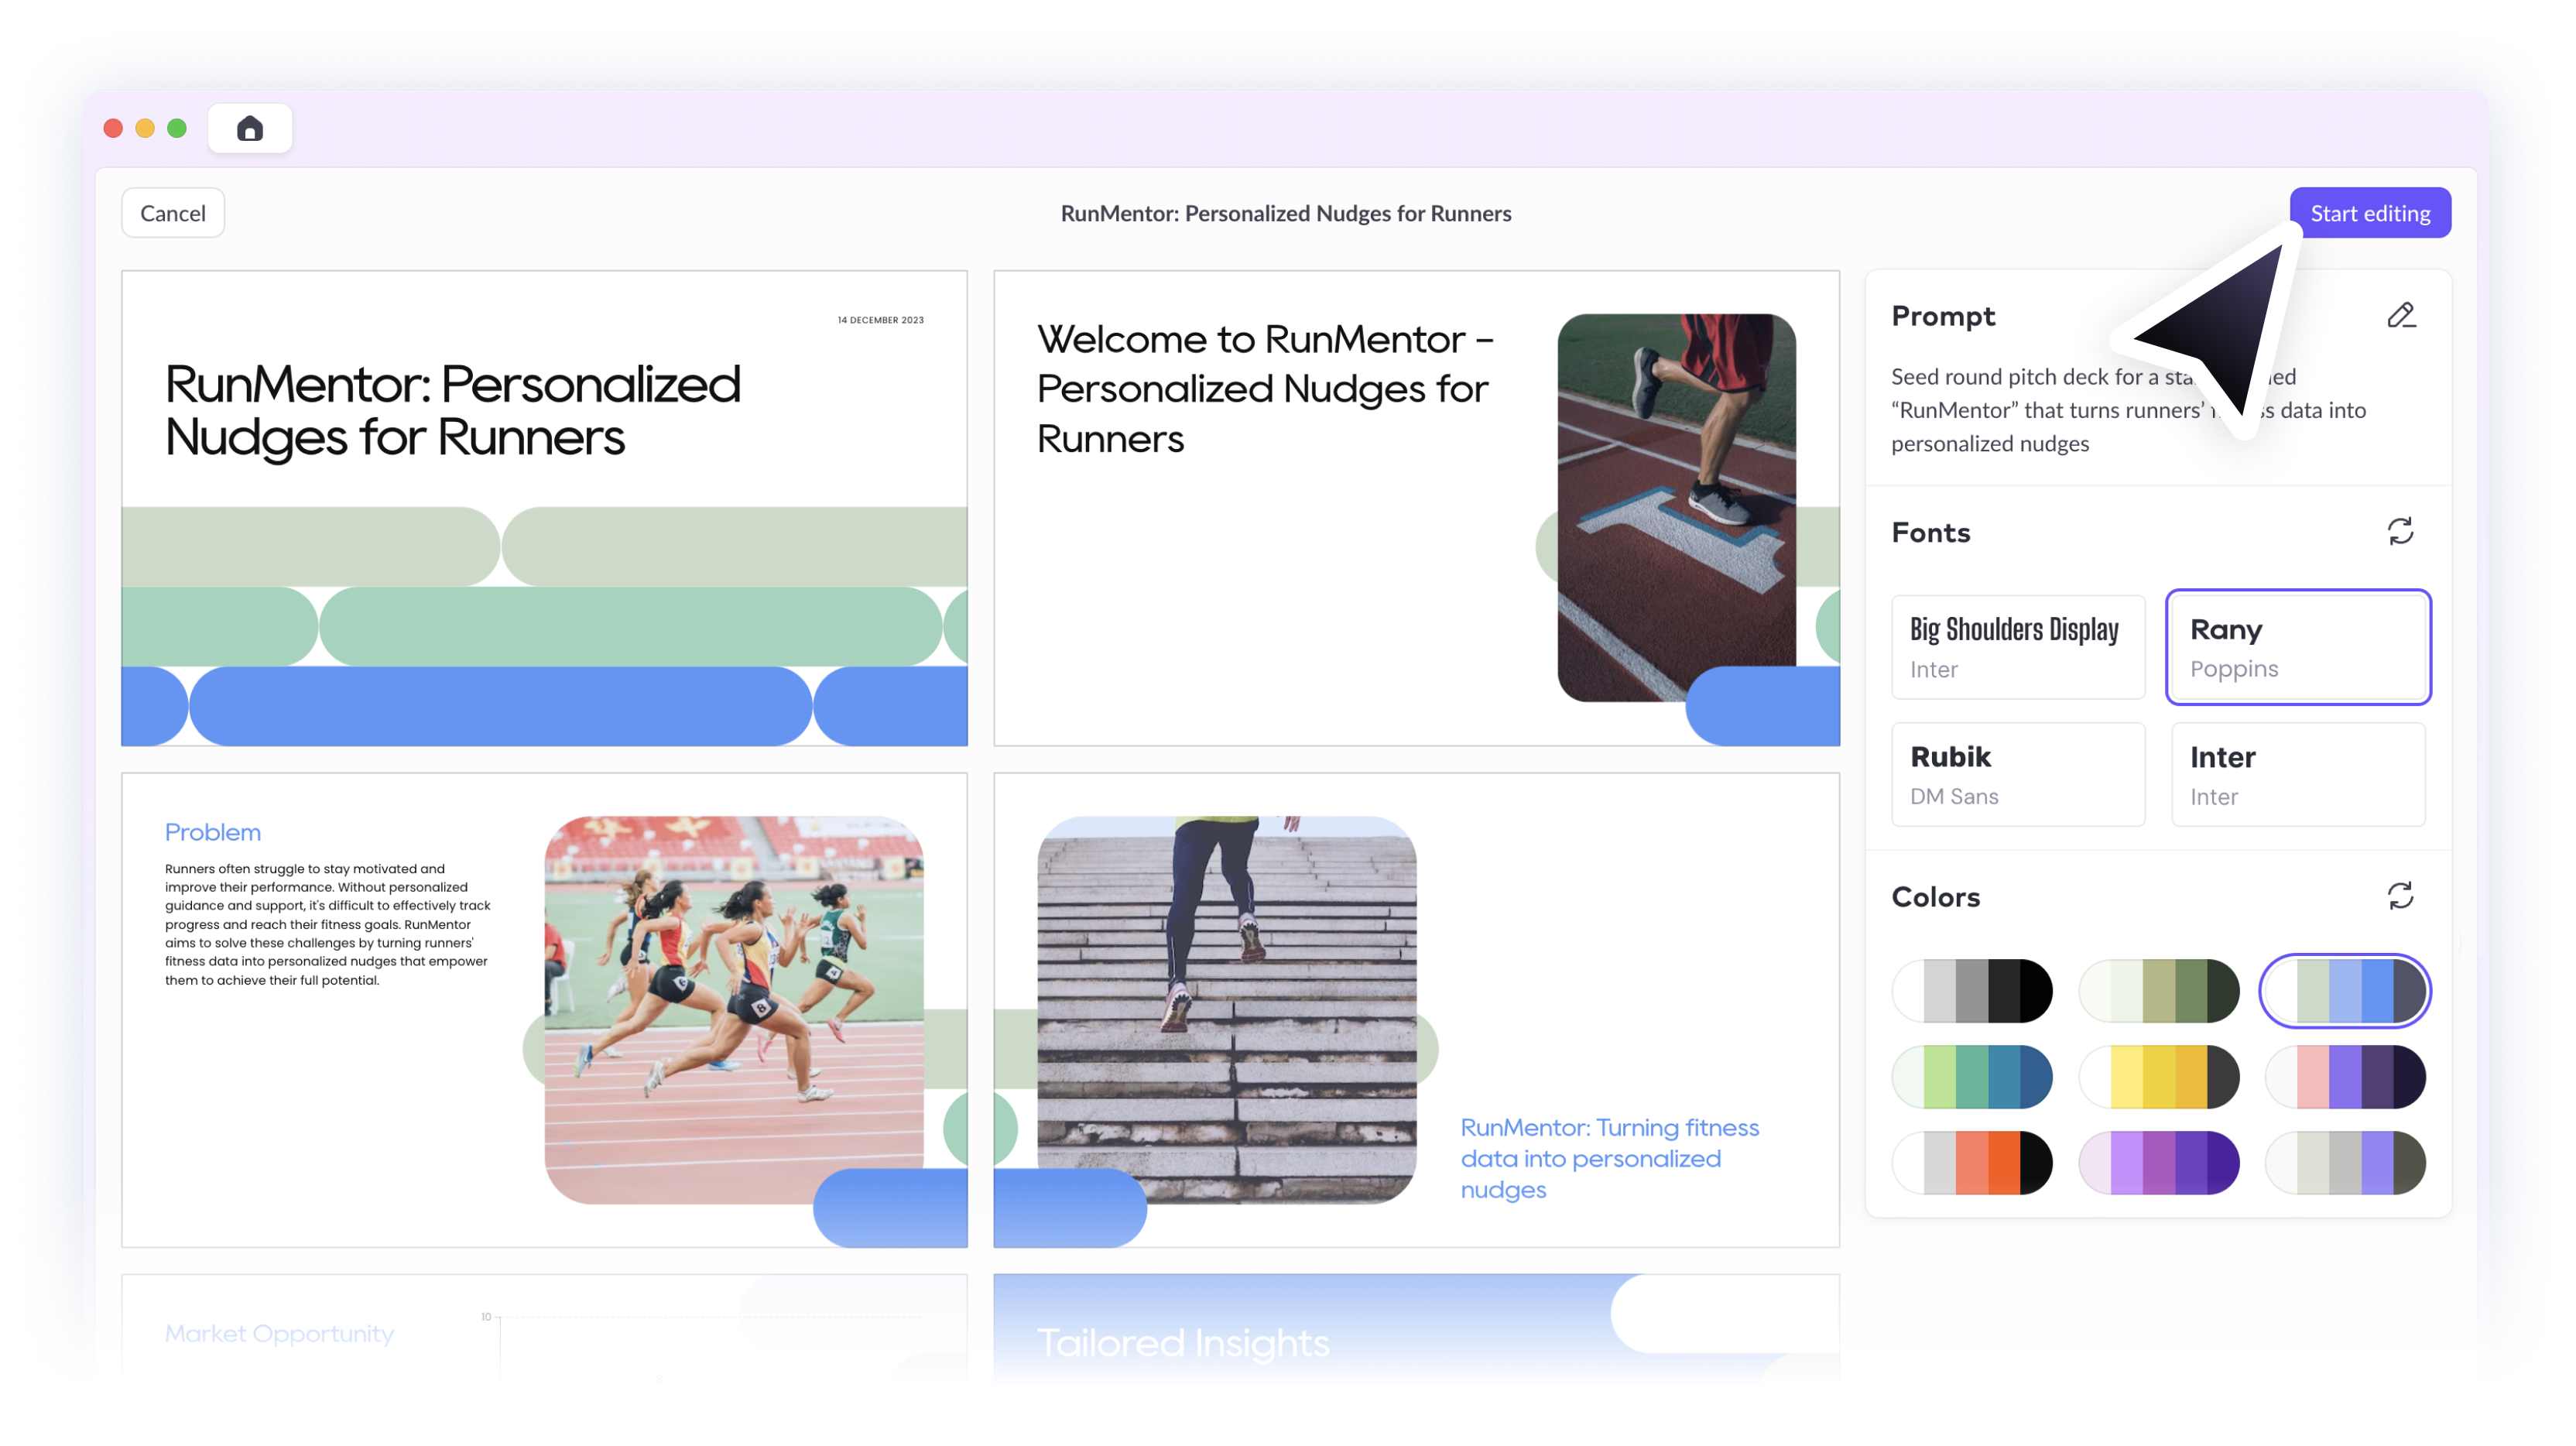Image resolution: width=2576 pixels, height=1446 pixels.
Task: Click the fonts refresh/regenerate icon
Action: pos(2401,531)
